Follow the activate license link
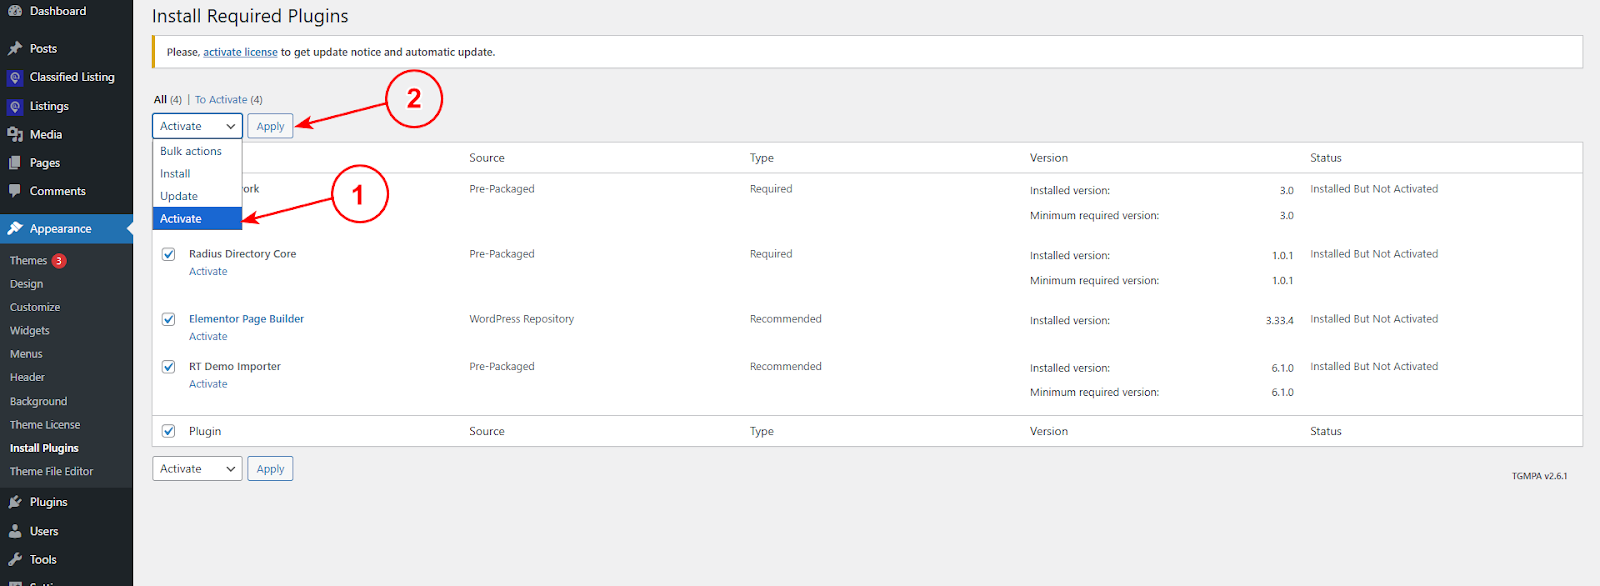 point(240,52)
